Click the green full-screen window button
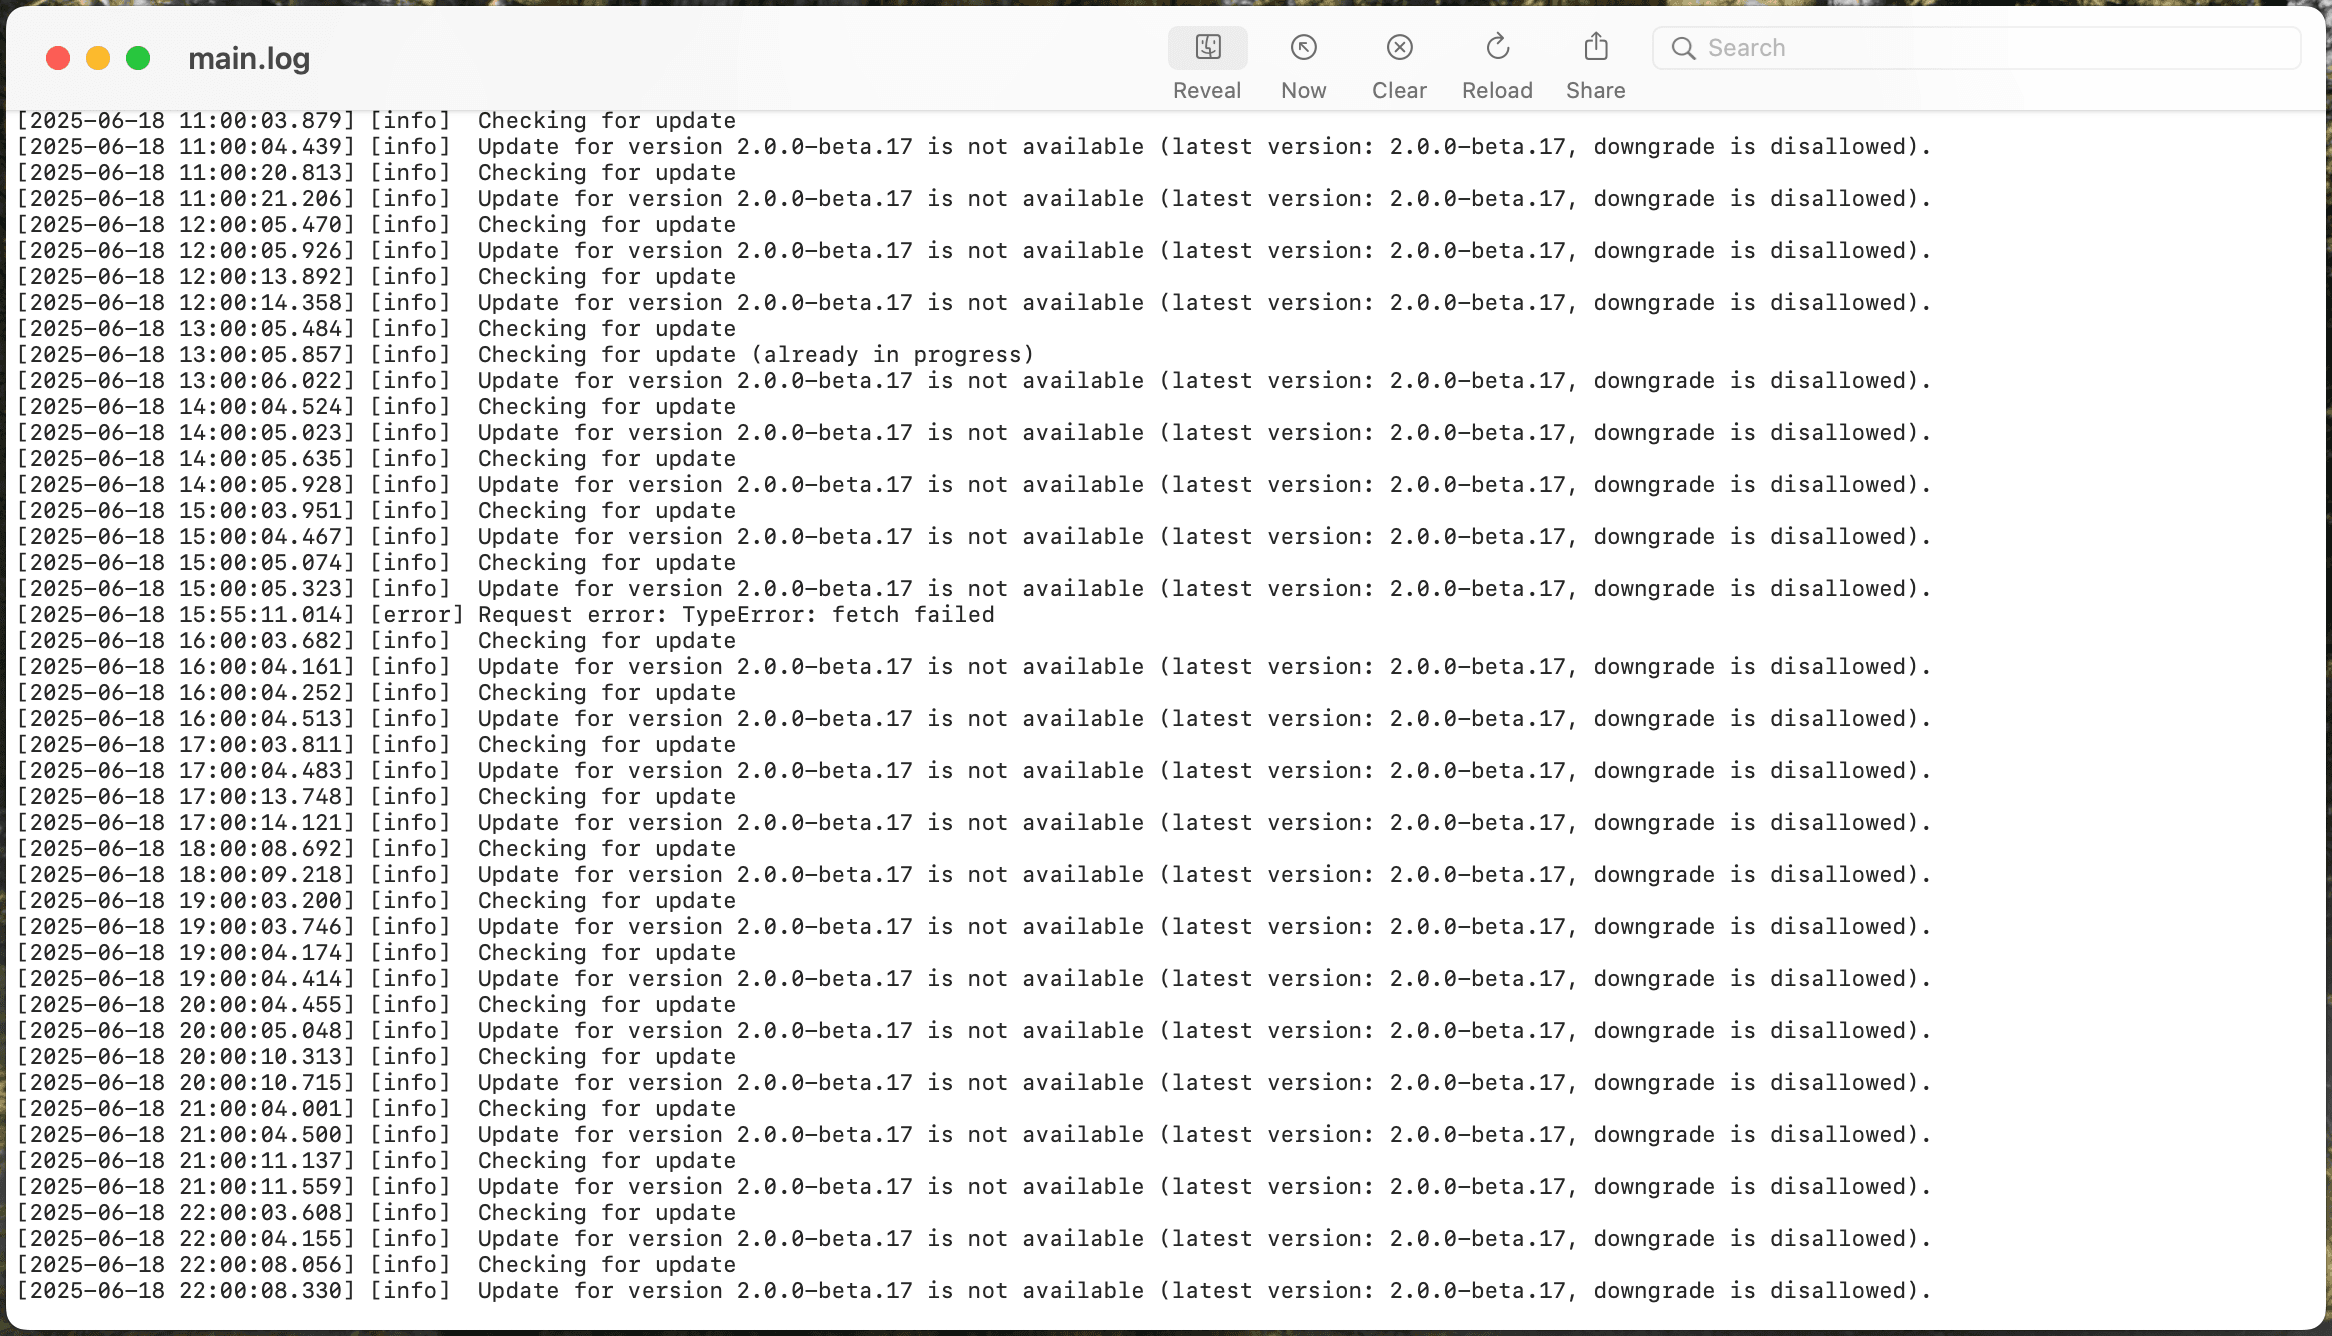Viewport: 2332px width, 1336px height. pos(137,58)
